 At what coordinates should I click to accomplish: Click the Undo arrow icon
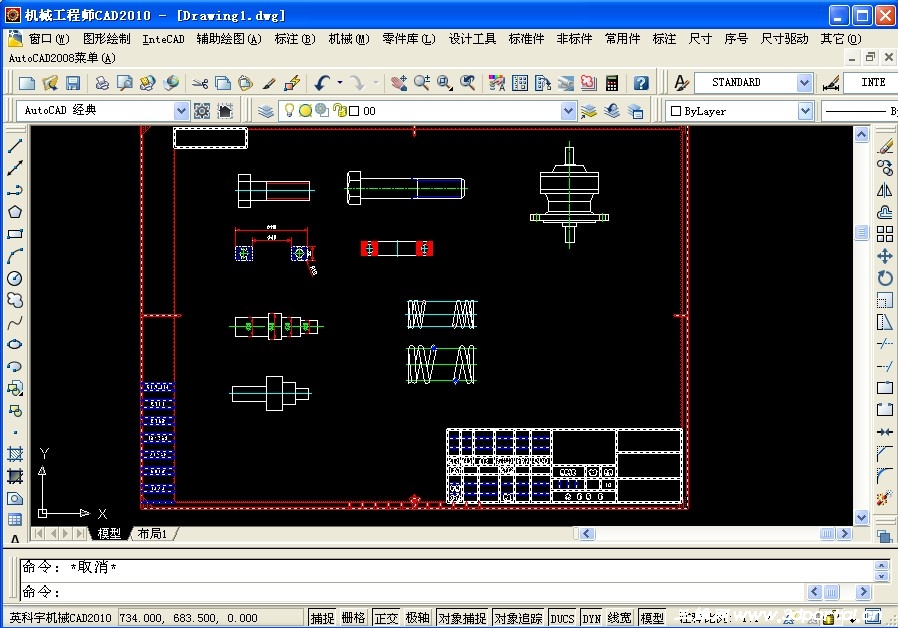(322, 83)
